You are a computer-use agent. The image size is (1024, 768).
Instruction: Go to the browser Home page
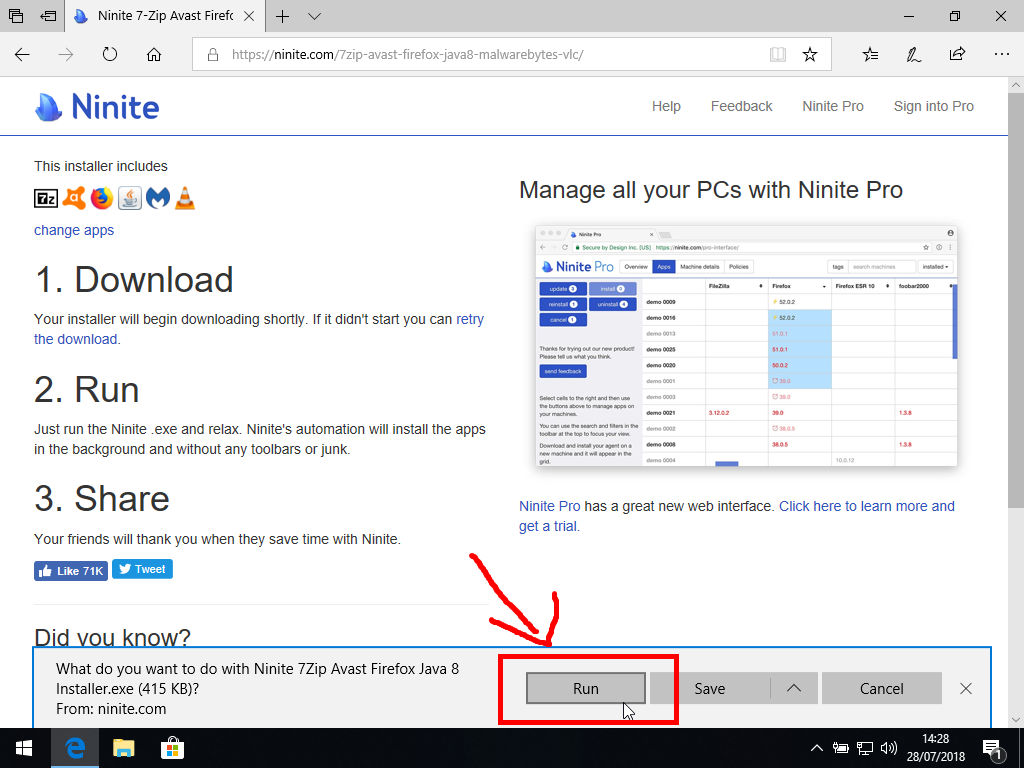(x=153, y=54)
